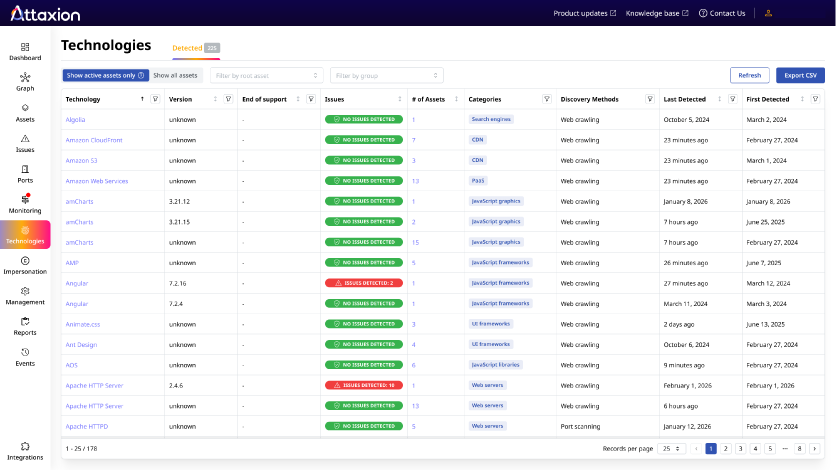Select the Detected tab
The height and width of the screenshot is (470, 836).
[x=186, y=48]
